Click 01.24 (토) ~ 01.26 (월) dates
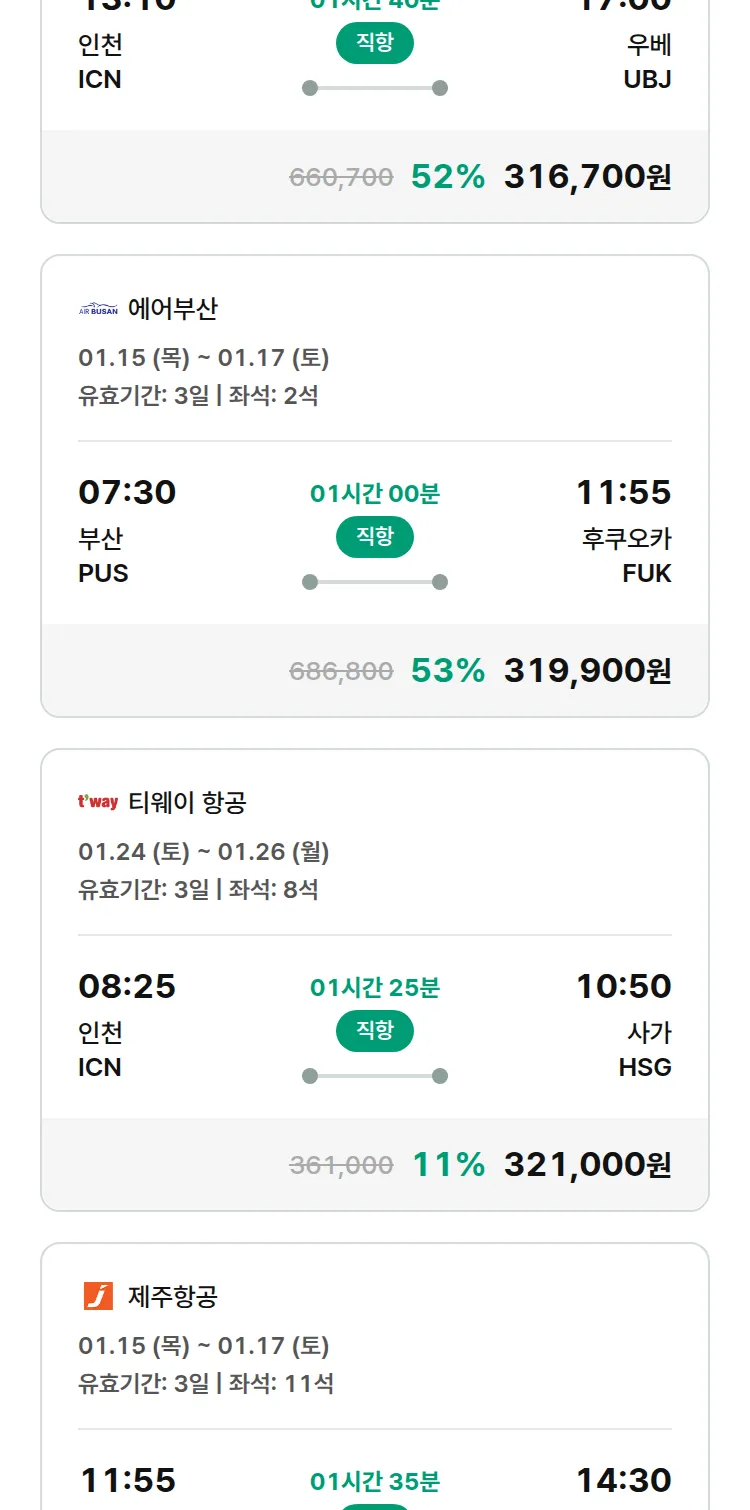Viewport: 750px width, 1510px height. 204,851
